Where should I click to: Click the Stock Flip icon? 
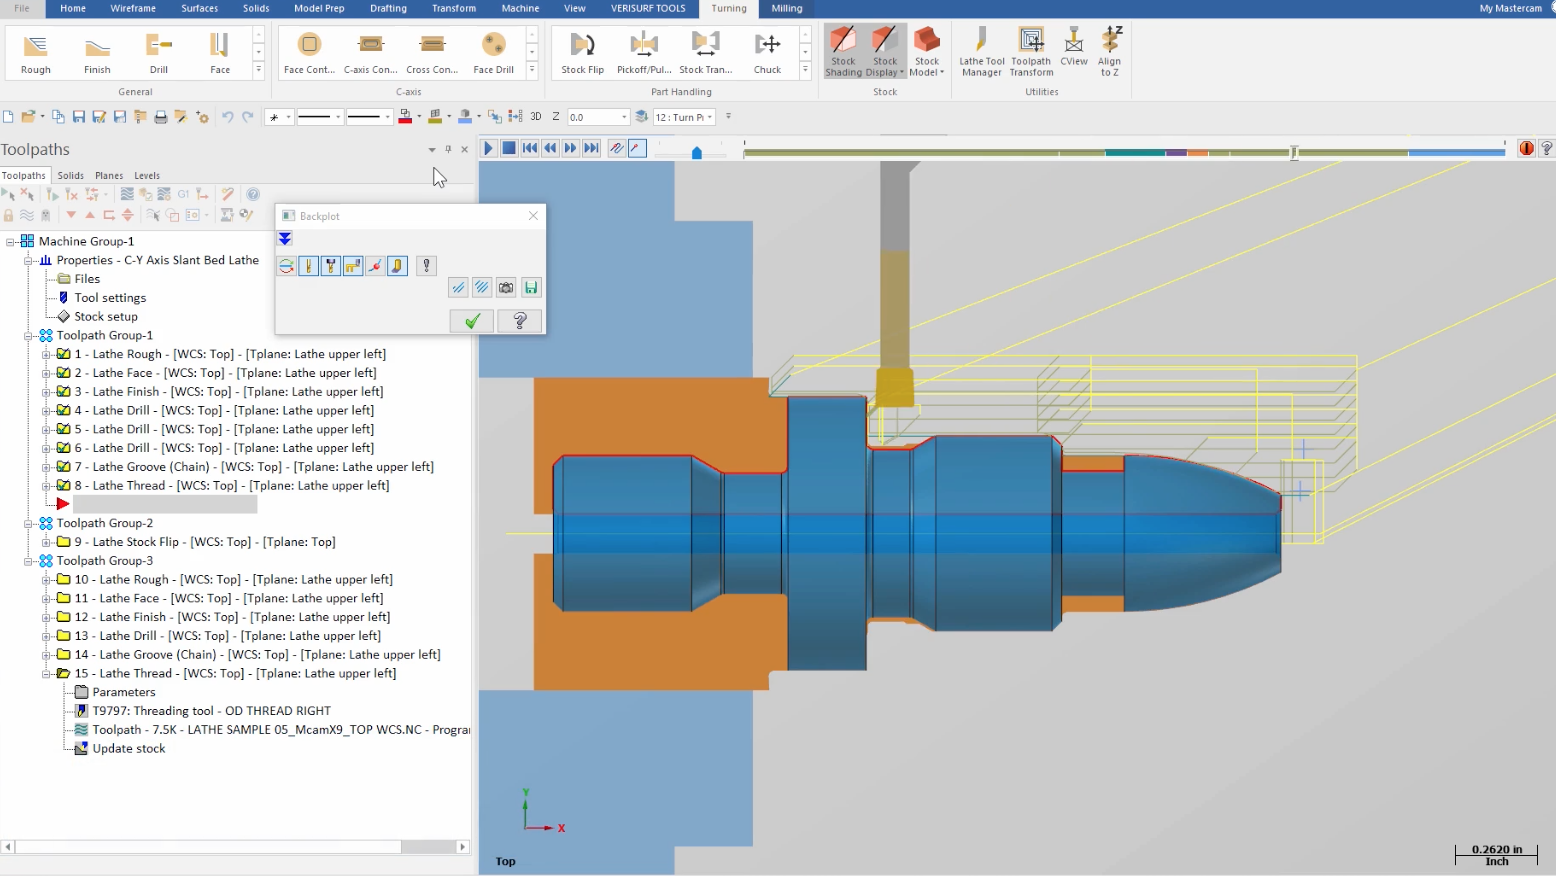pos(582,53)
